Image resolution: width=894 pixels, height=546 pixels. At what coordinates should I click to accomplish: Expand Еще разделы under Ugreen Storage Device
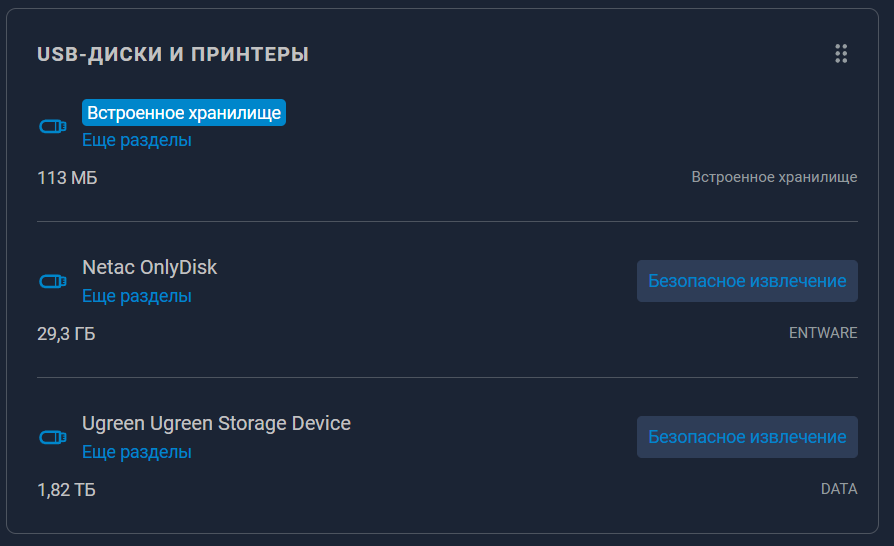[137, 452]
